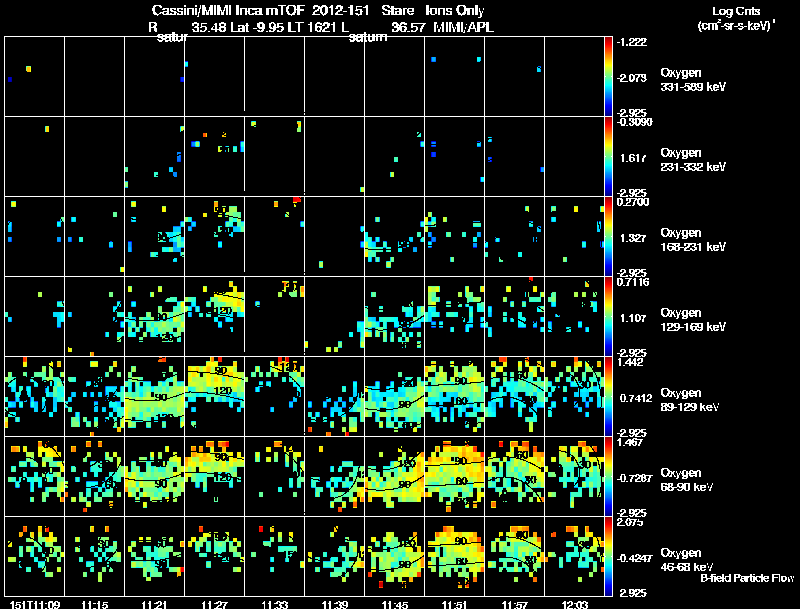Screen dimensions: 800x609
Task: Click the -0.4247 color scale value
Action: pyautogui.click(x=634, y=558)
